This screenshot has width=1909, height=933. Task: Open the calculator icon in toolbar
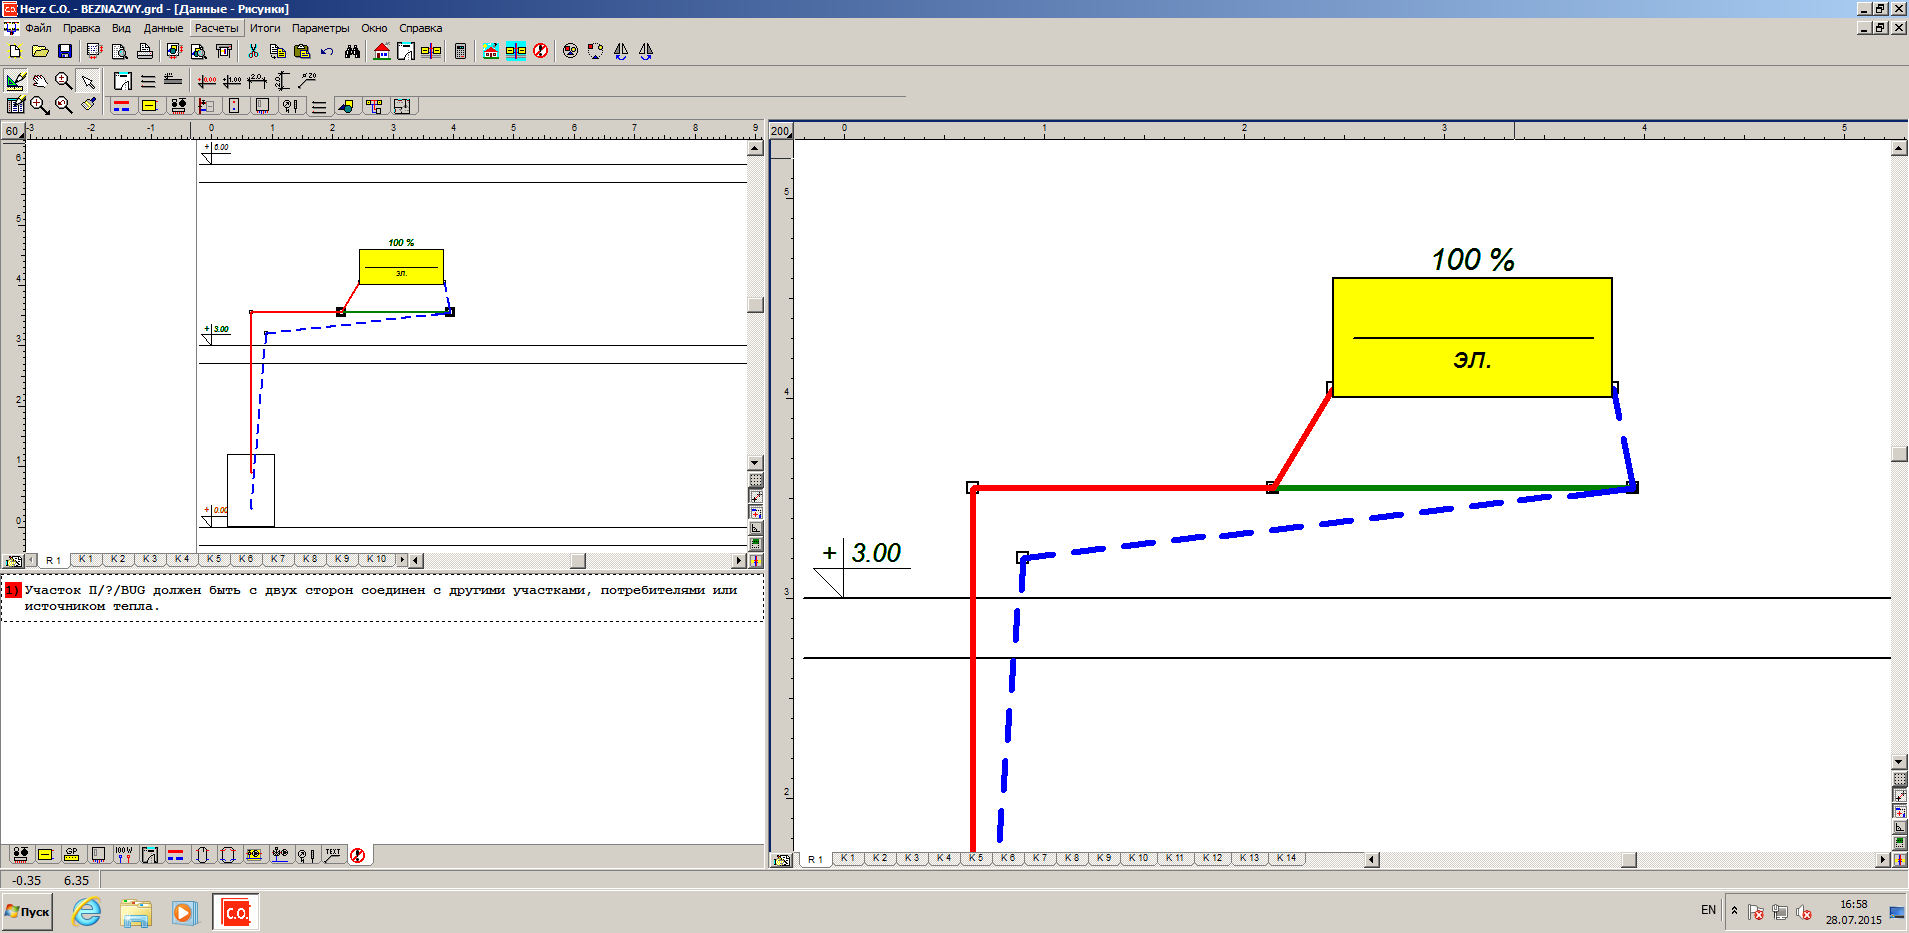click(x=460, y=51)
